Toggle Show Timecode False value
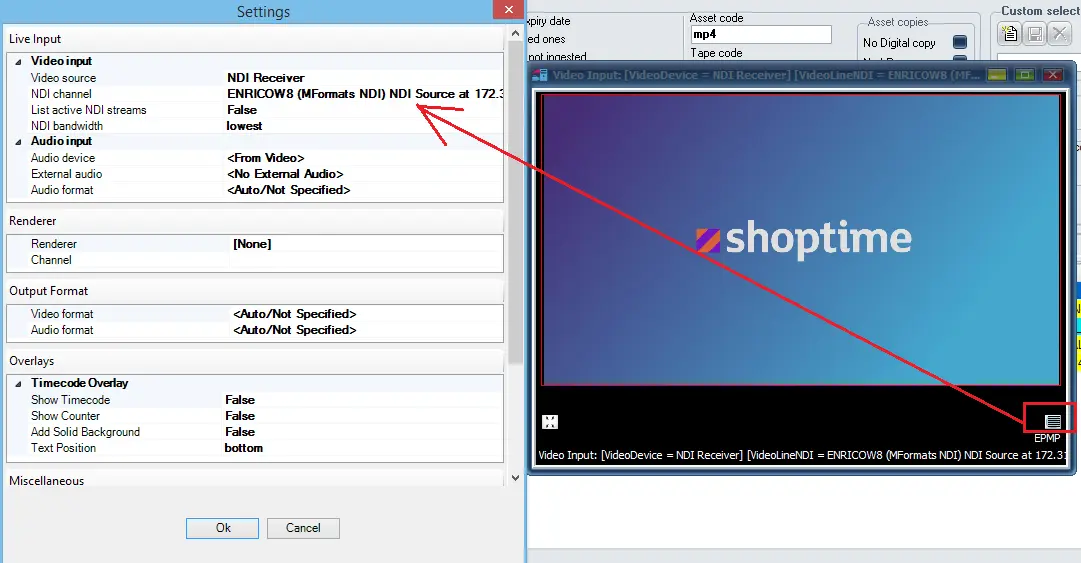Viewport: 1081px width, 563px height. (240, 400)
